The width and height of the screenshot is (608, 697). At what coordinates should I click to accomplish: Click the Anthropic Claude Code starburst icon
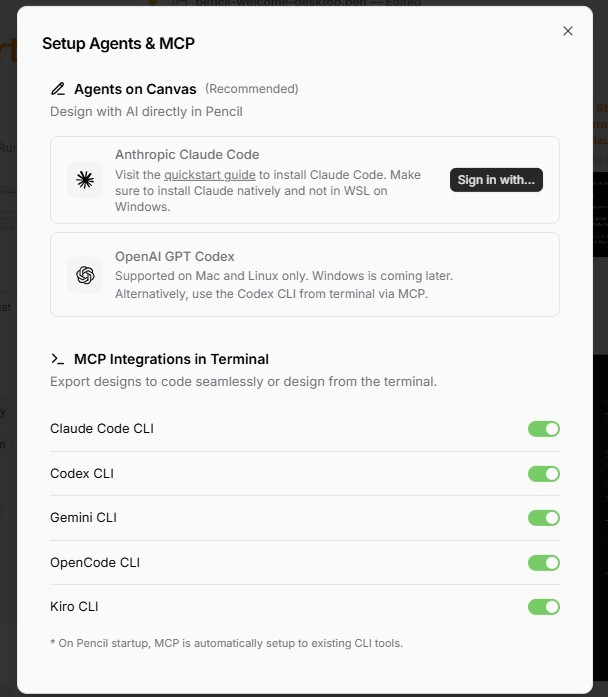(85, 180)
